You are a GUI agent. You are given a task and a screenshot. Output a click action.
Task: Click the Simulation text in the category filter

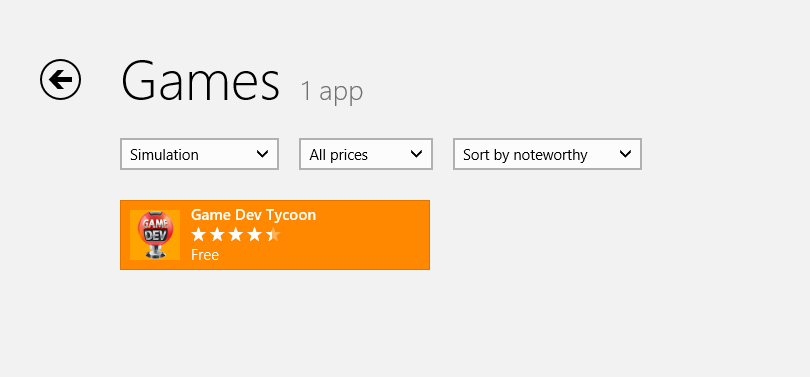pyautogui.click(x=164, y=154)
